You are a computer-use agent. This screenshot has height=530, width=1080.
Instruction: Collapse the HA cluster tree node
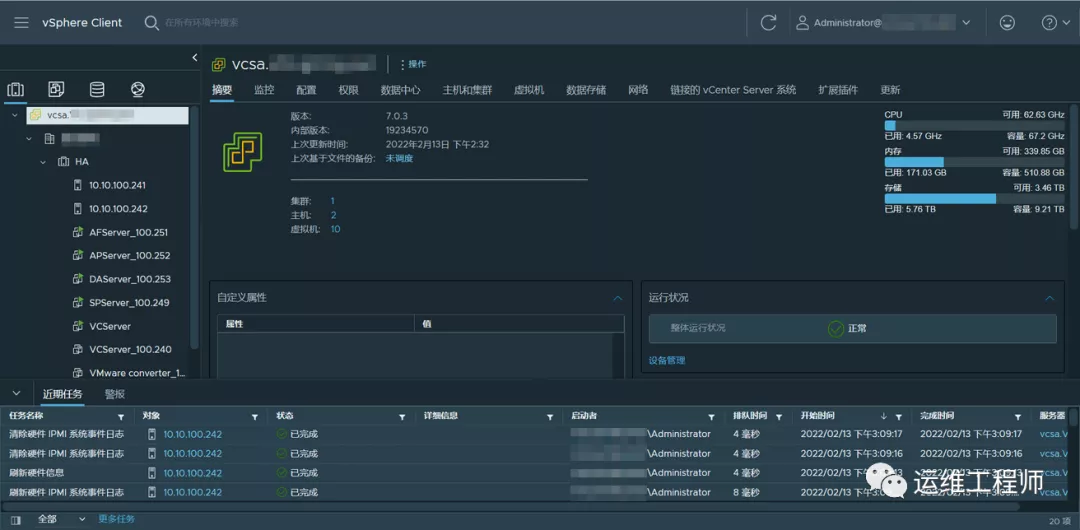(43, 161)
